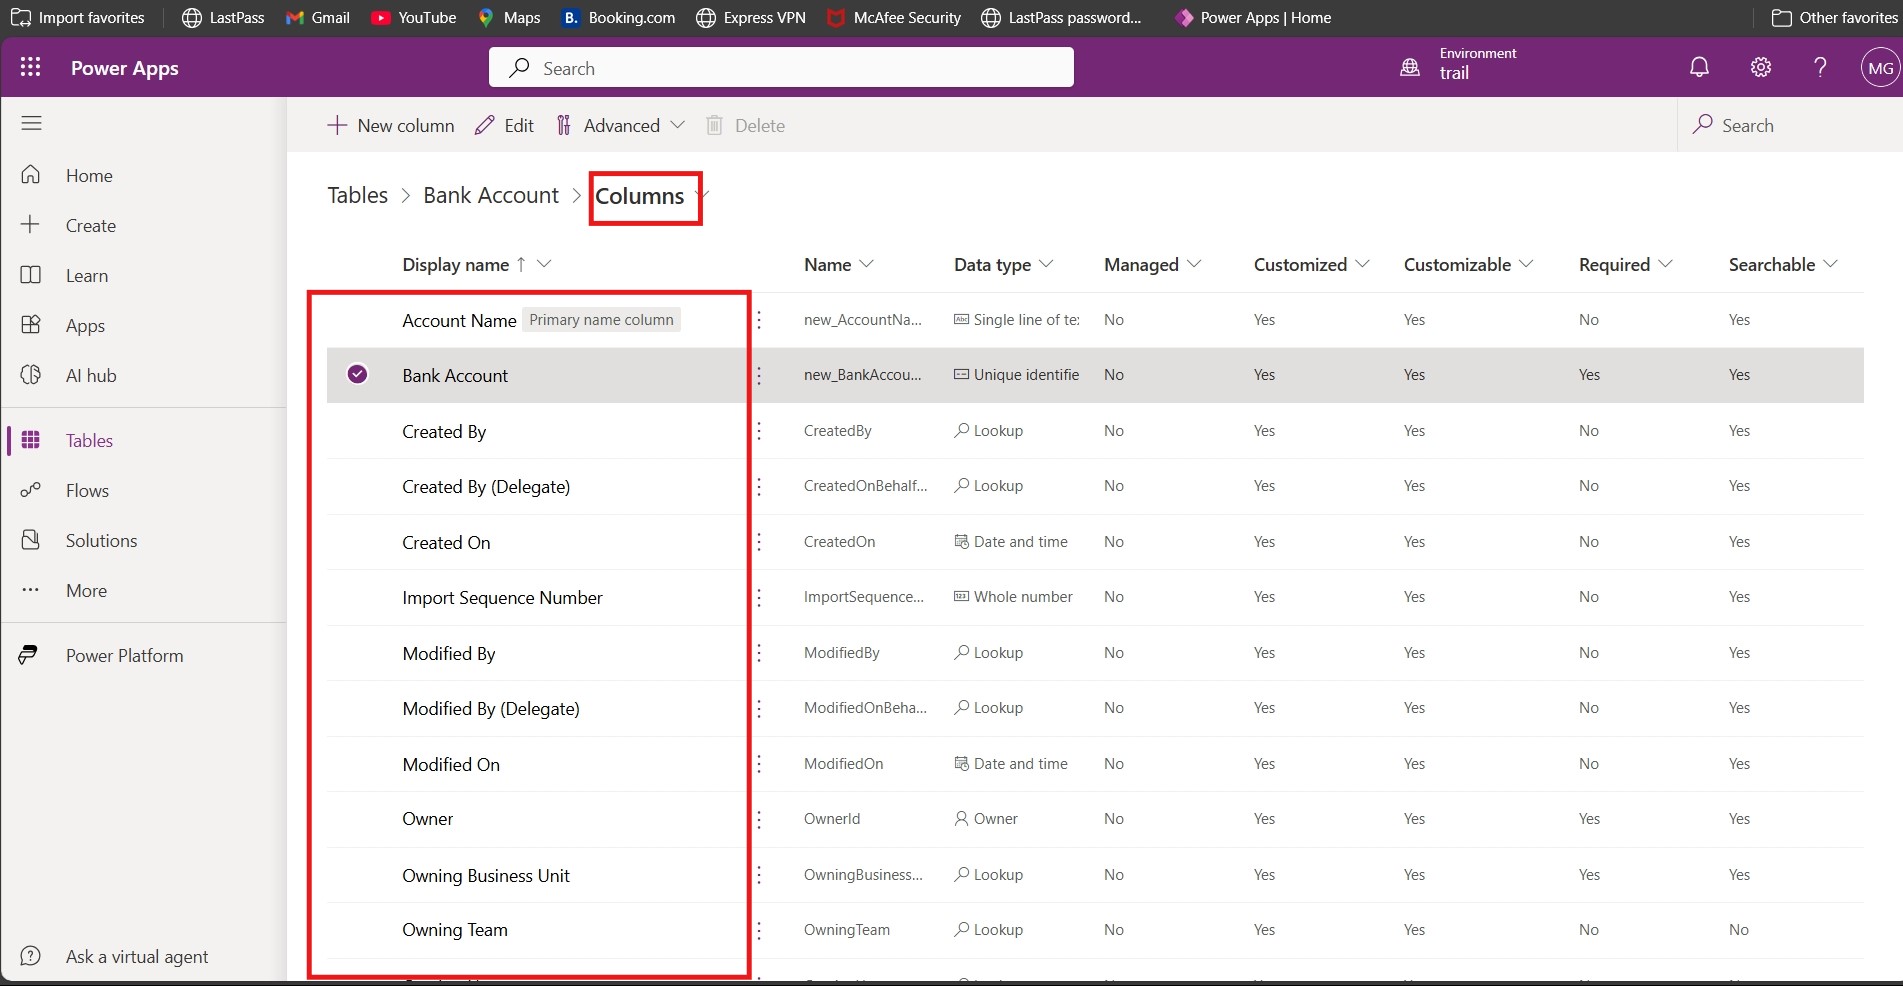Click the notifications bell icon

click(1699, 67)
